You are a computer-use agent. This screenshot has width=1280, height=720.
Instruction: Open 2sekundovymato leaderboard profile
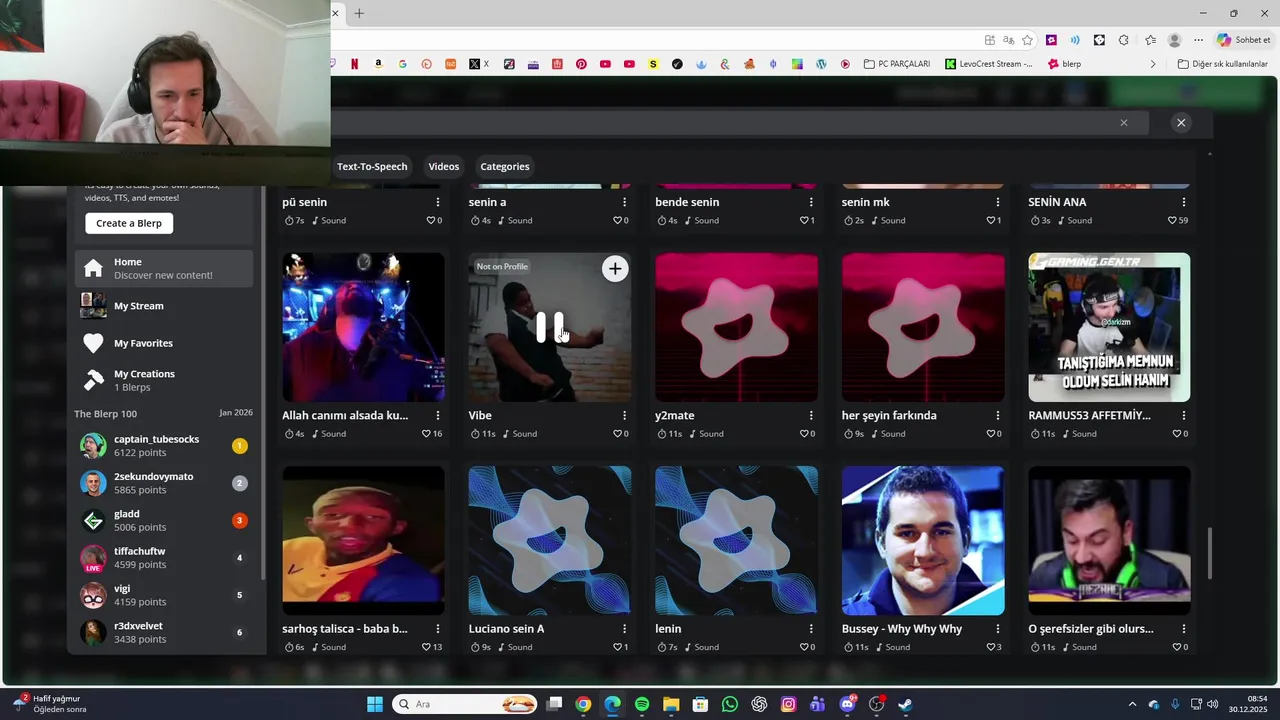164,483
